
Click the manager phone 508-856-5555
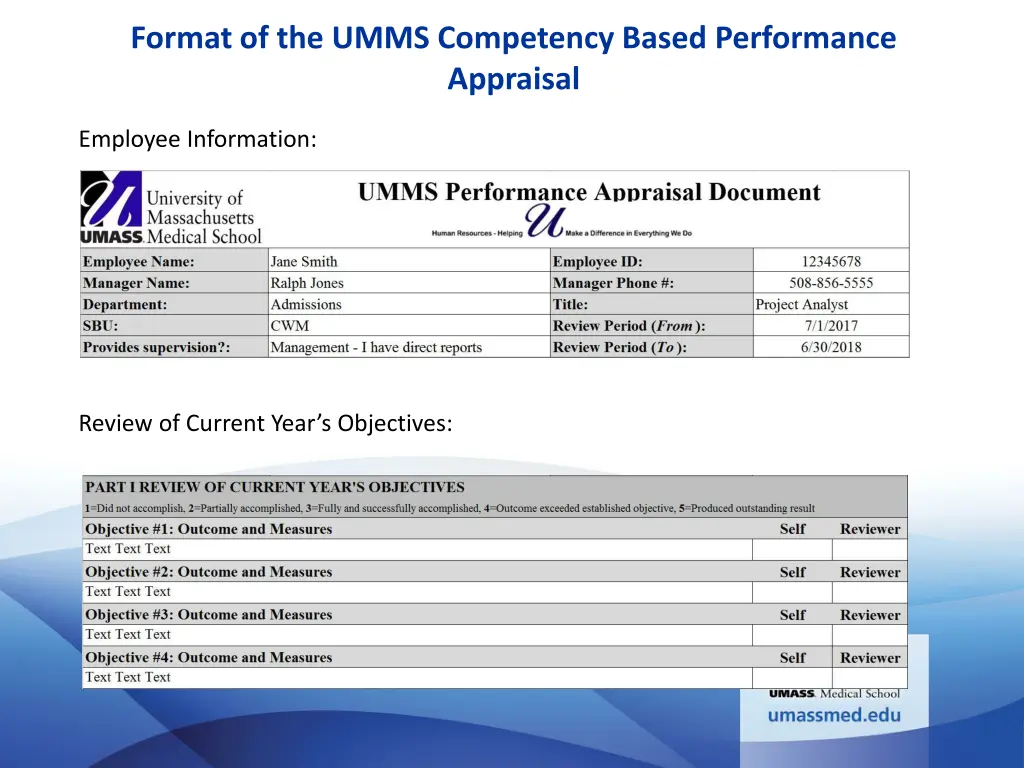831,283
